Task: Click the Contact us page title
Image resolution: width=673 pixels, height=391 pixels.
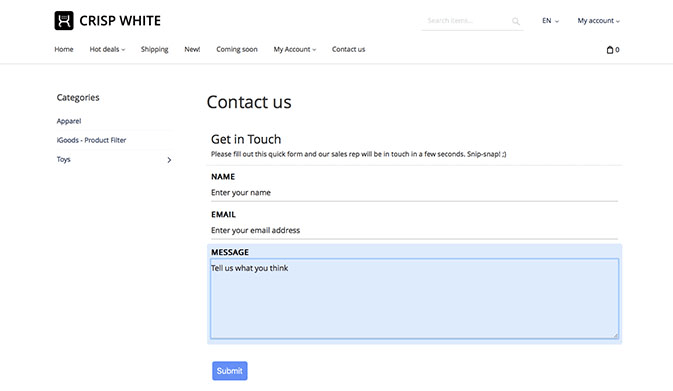Action: [249, 102]
